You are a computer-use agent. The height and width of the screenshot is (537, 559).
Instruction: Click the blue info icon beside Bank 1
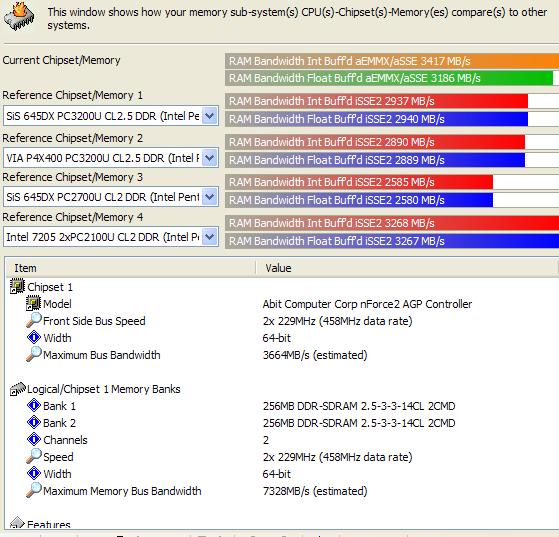coord(34,405)
